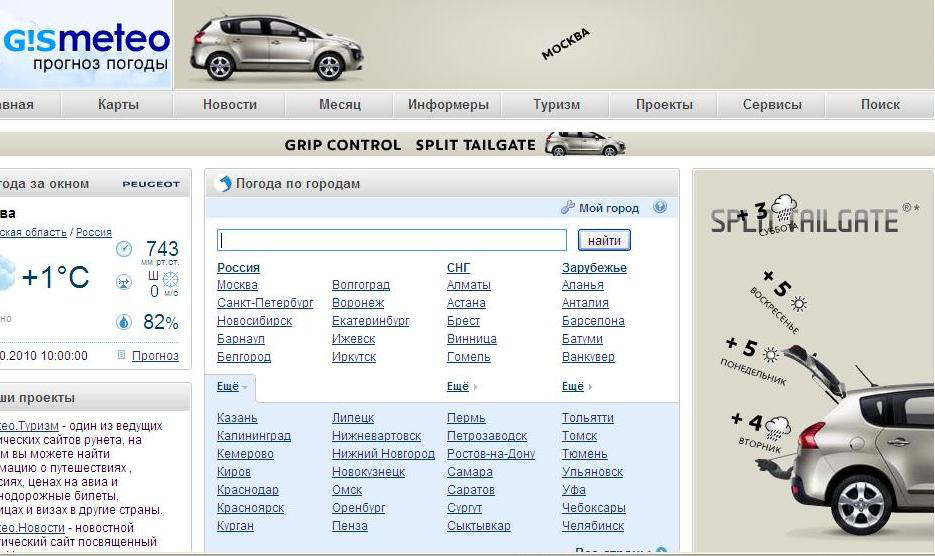Click the Monday sun icon

(x=771, y=355)
